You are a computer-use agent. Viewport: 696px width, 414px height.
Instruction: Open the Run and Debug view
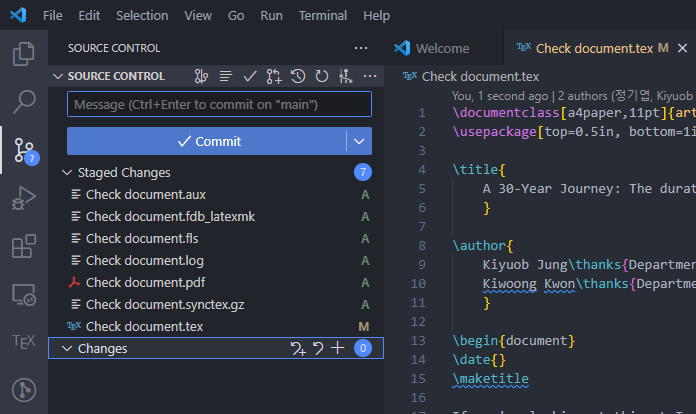click(x=24, y=198)
